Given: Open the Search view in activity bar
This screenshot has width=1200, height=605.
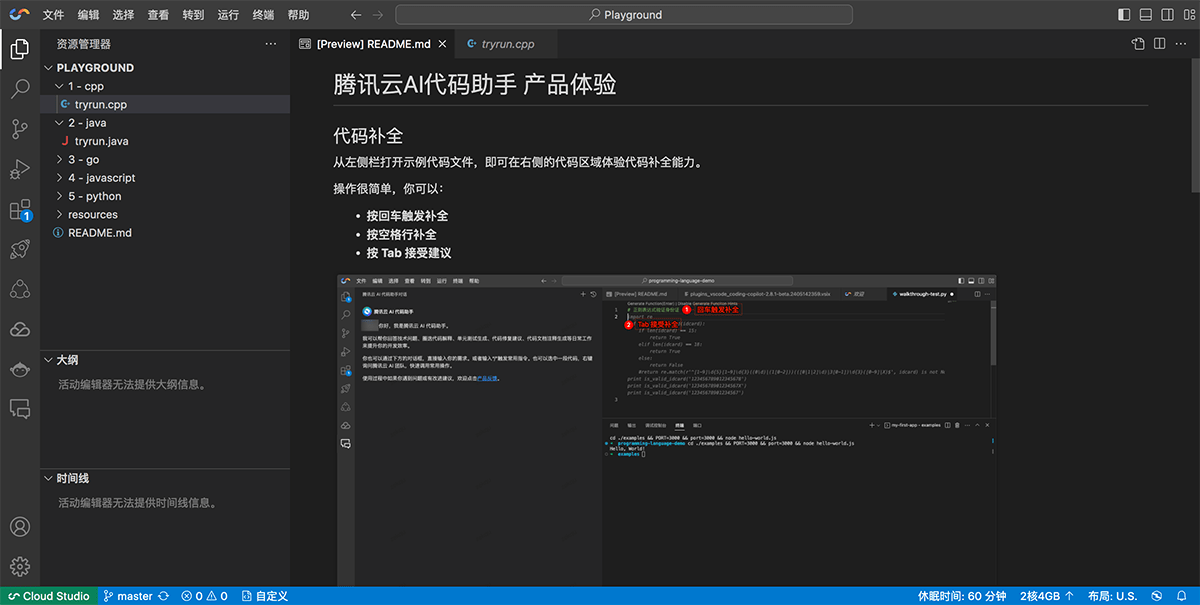Looking at the screenshot, I should pos(20,89).
